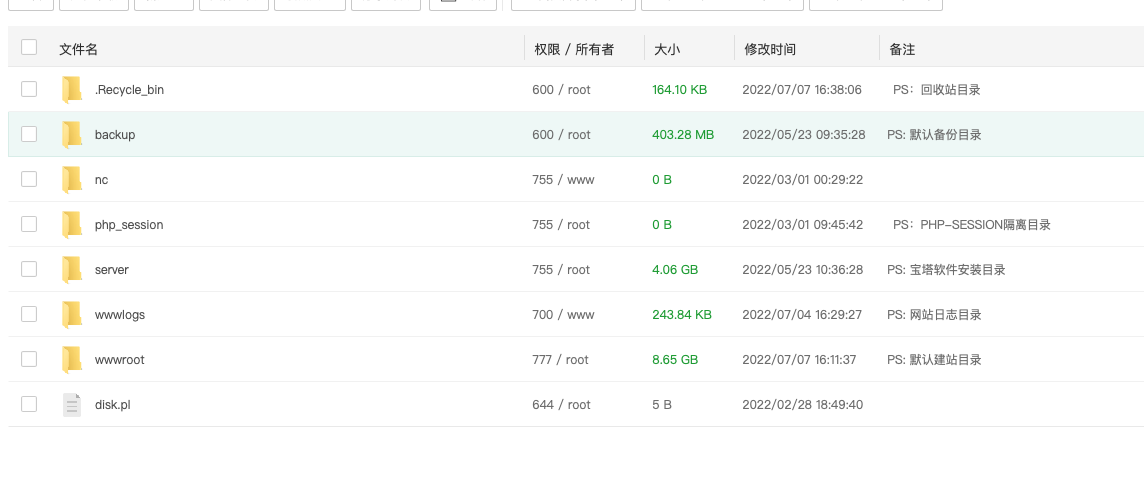Image resolution: width=1144 pixels, height=486 pixels.
Task: Click the 备注 column header
Action: (x=902, y=50)
